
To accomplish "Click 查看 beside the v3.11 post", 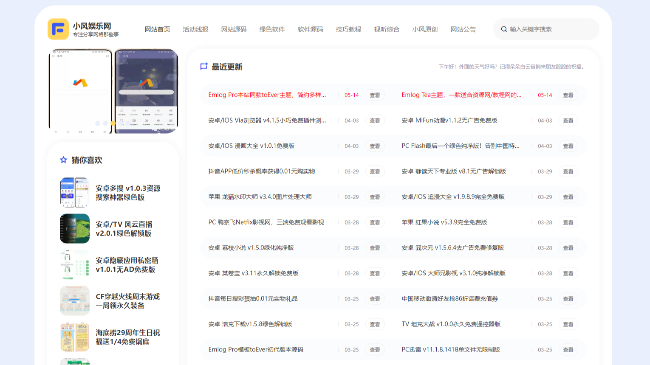I will click(x=375, y=273).
